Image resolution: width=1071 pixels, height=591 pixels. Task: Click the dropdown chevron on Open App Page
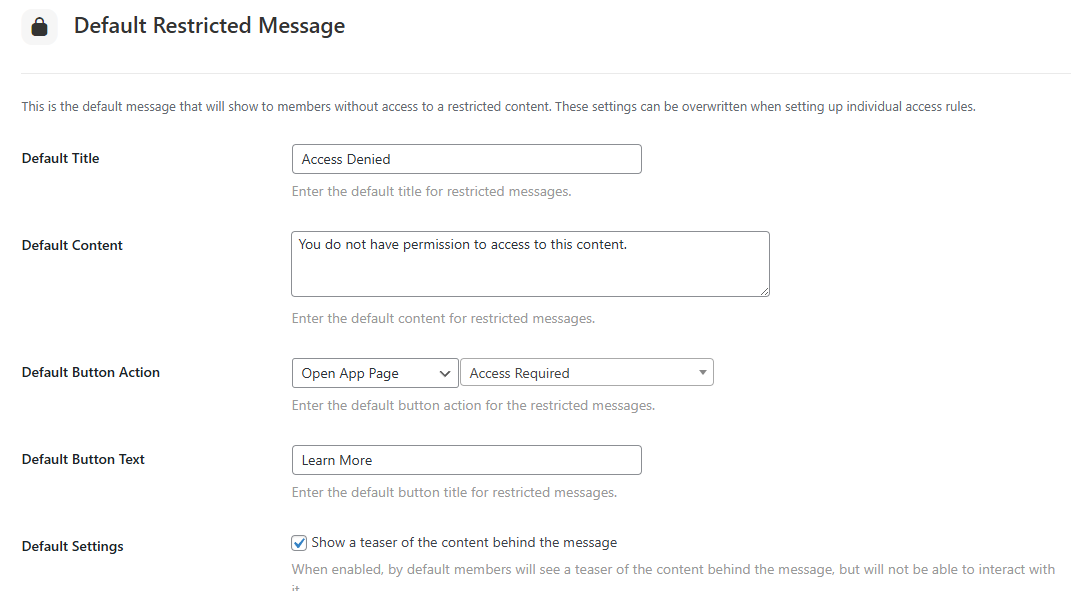point(442,372)
